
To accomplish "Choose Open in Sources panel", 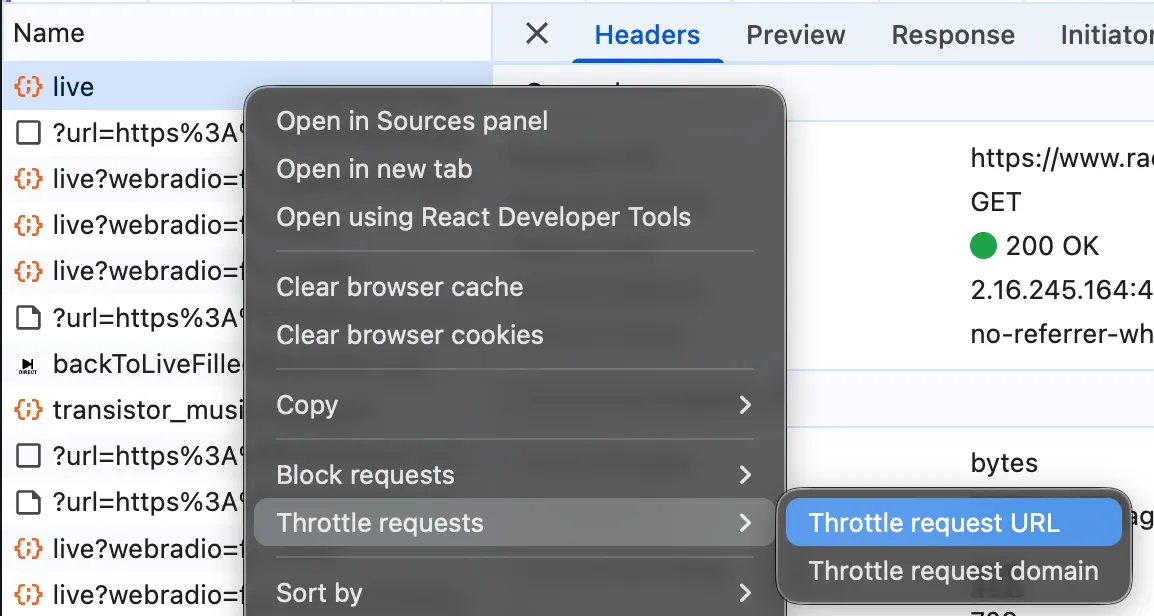I will pyautogui.click(x=514, y=121).
